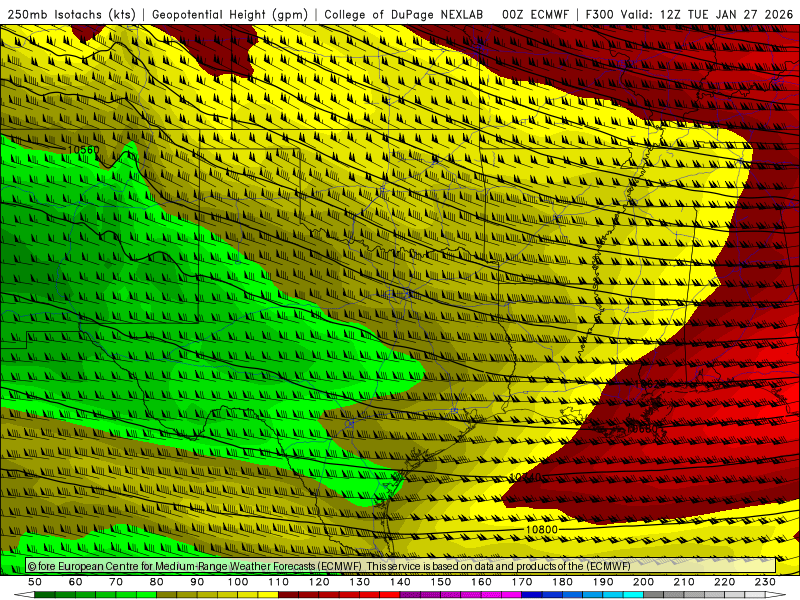
Task: Click the '250mb Isotachs (kts)' title text
Action: click(71, 14)
